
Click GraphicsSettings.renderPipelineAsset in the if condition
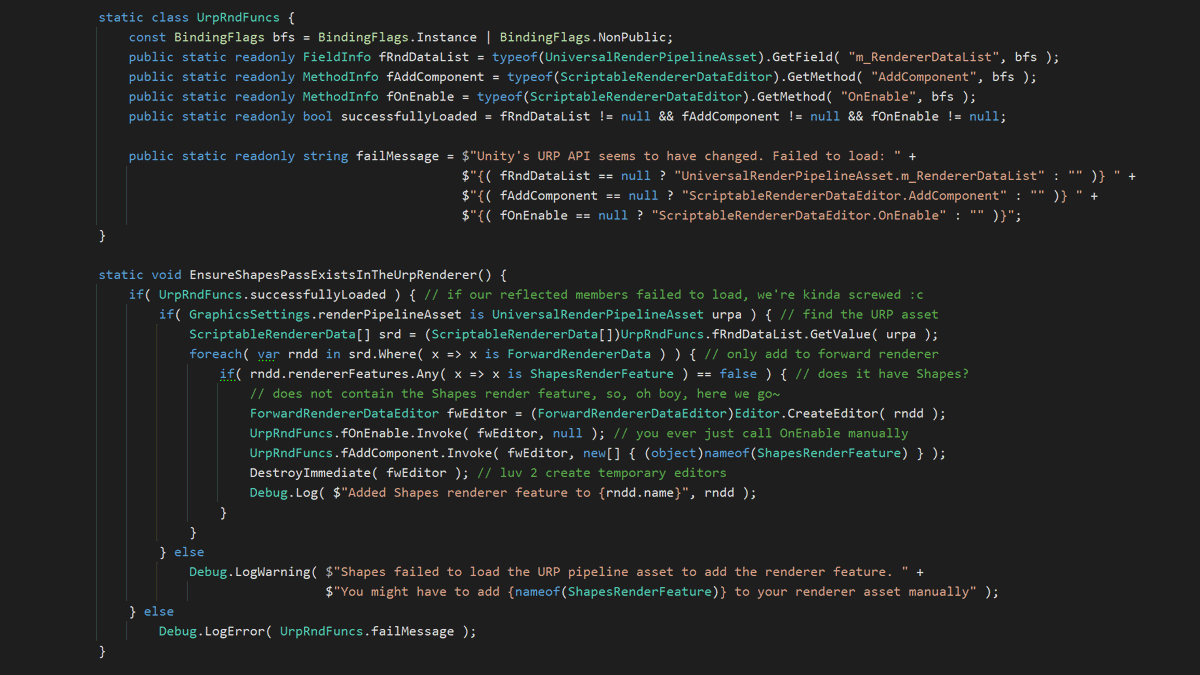(326, 315)
